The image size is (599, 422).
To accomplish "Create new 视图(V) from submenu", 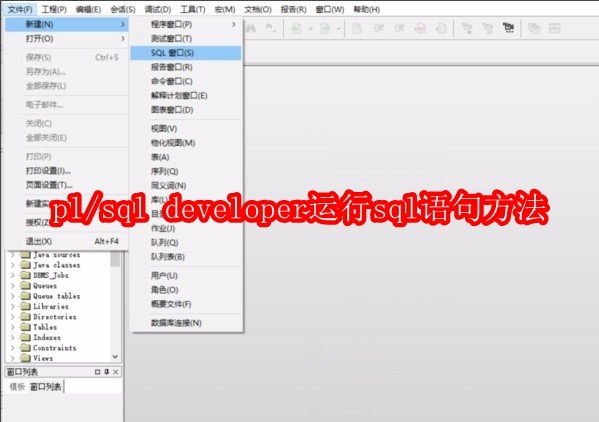I will tap(186, 129).
